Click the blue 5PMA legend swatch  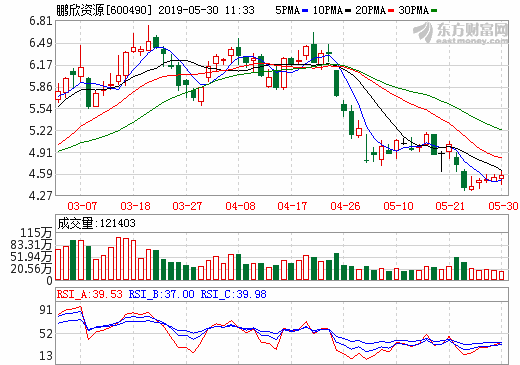click(x=305, y=11)
